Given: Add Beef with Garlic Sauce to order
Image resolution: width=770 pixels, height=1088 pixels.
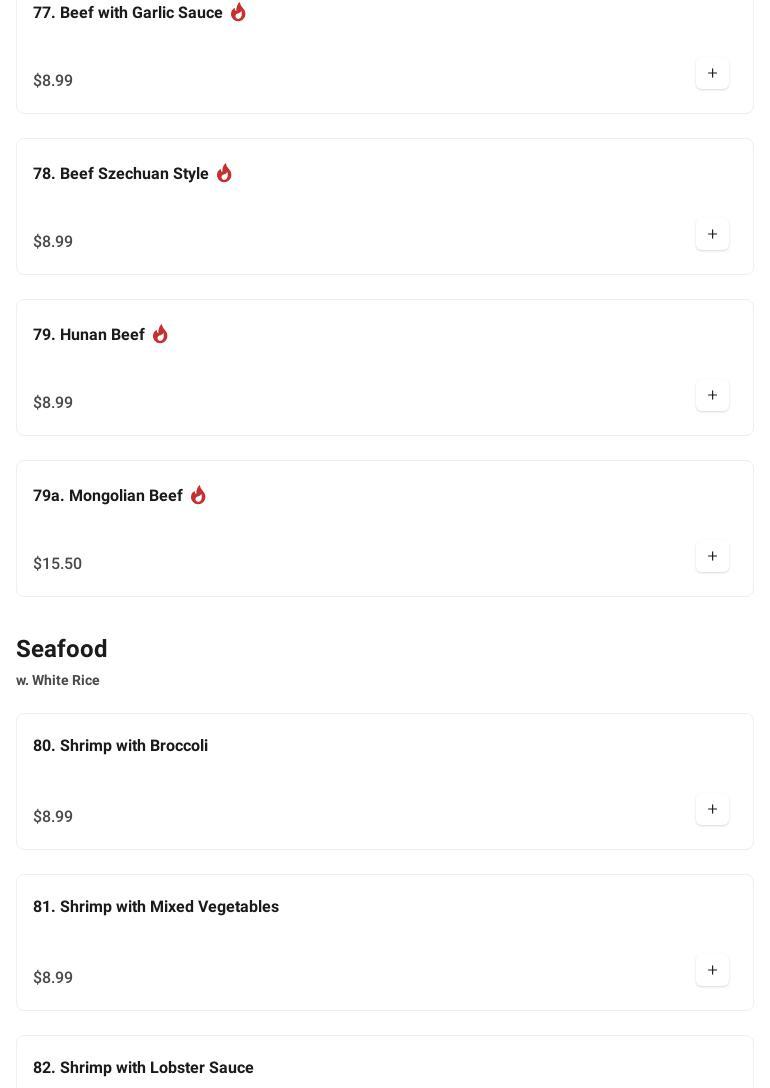Looking at the screenshot, I should [712, 73].
